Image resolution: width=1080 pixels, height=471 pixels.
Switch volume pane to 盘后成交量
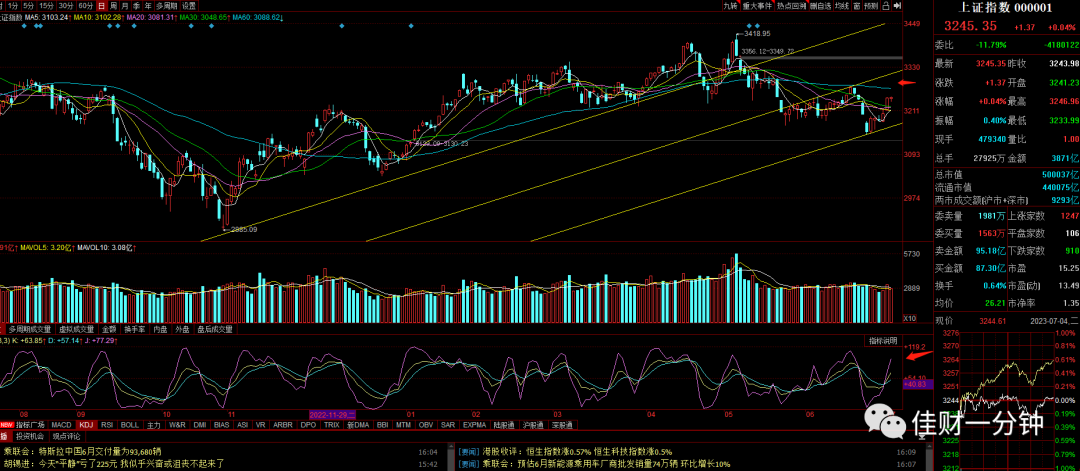[215, 329]
